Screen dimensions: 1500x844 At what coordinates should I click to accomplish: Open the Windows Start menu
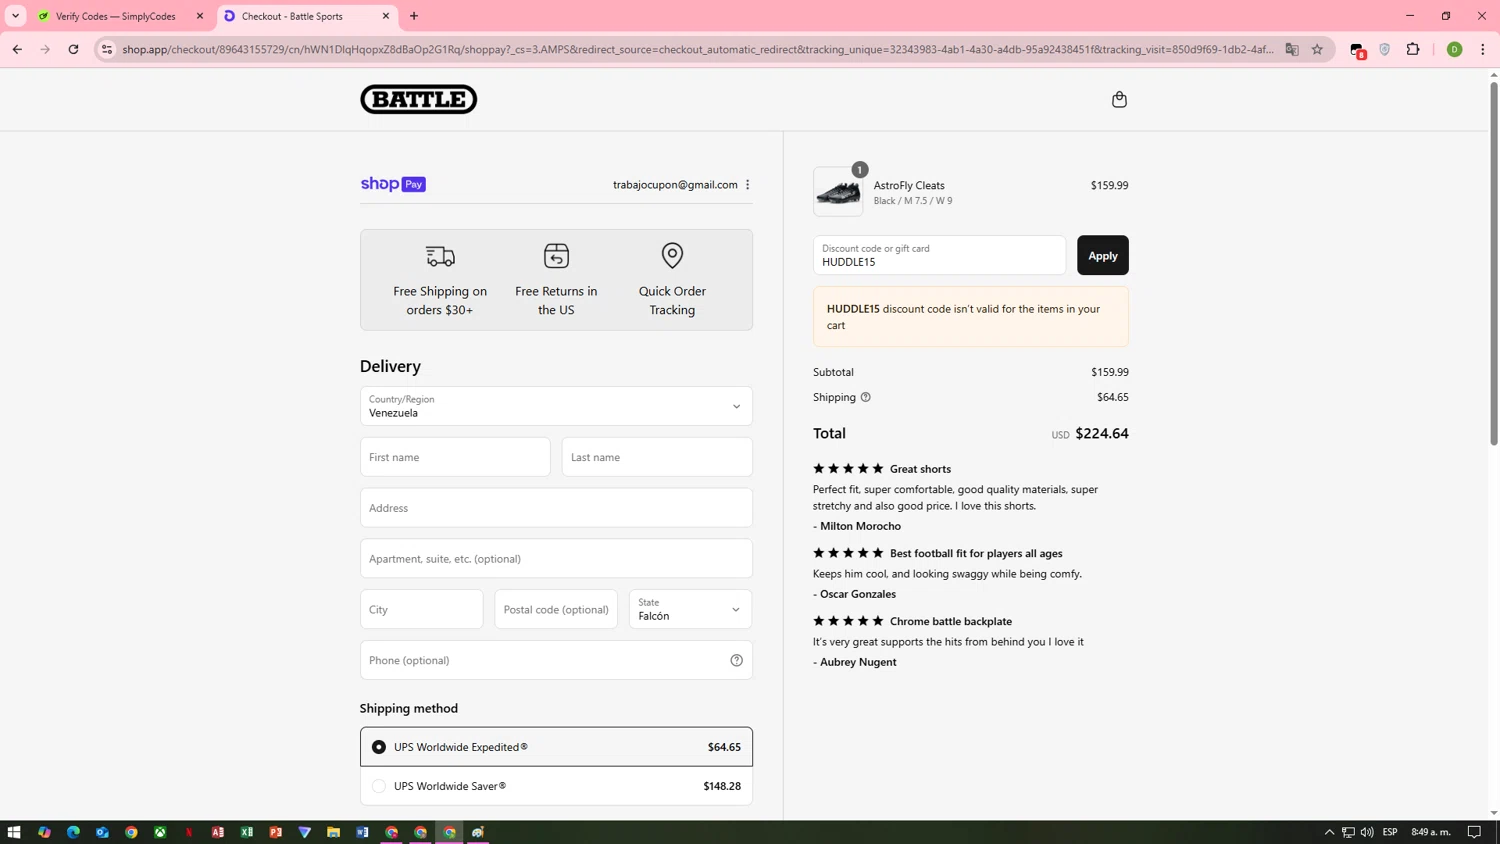point(14,832)
